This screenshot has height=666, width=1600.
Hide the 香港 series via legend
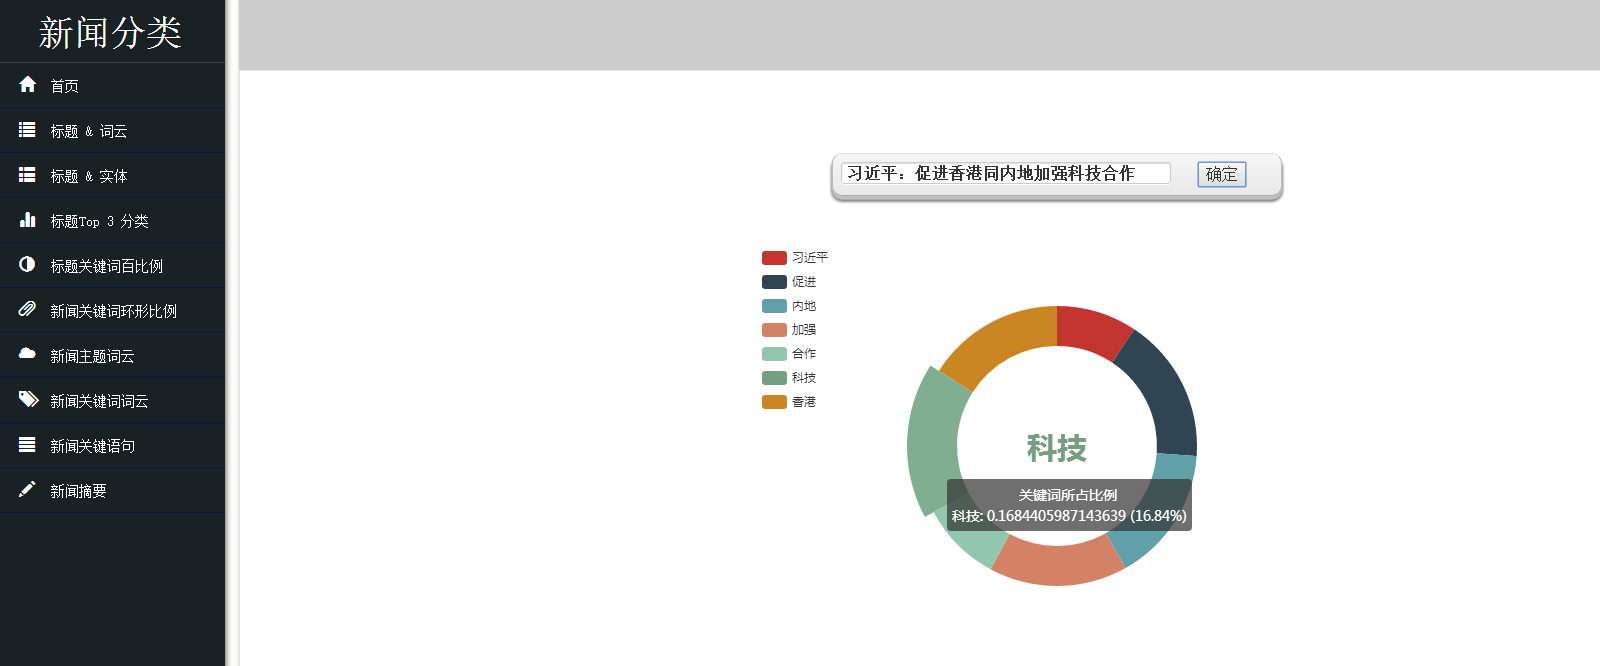tap(790, 402)
